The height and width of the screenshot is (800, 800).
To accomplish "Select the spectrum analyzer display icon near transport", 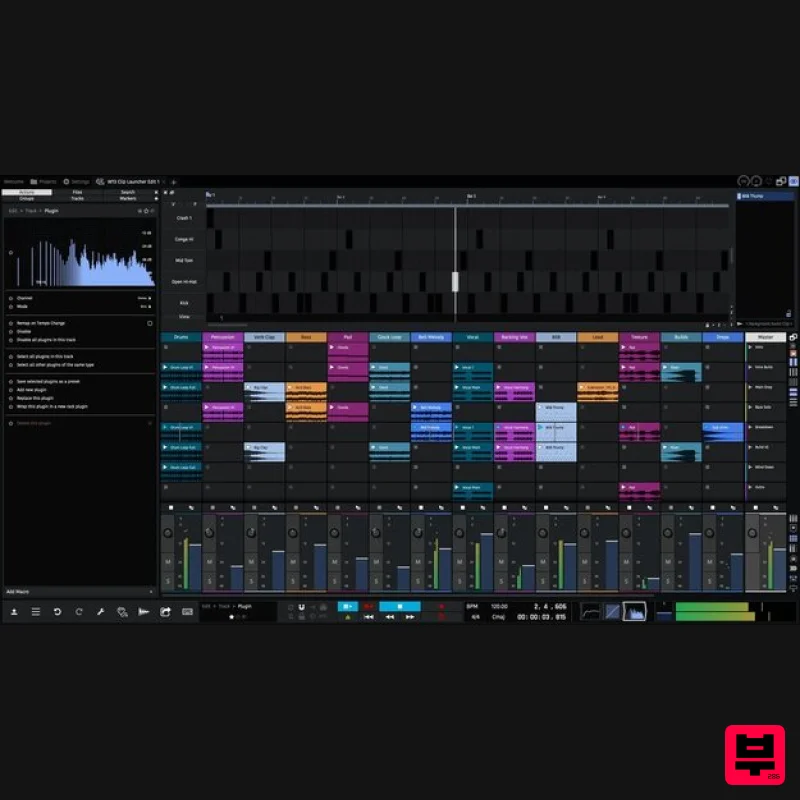I will (634, 612).
